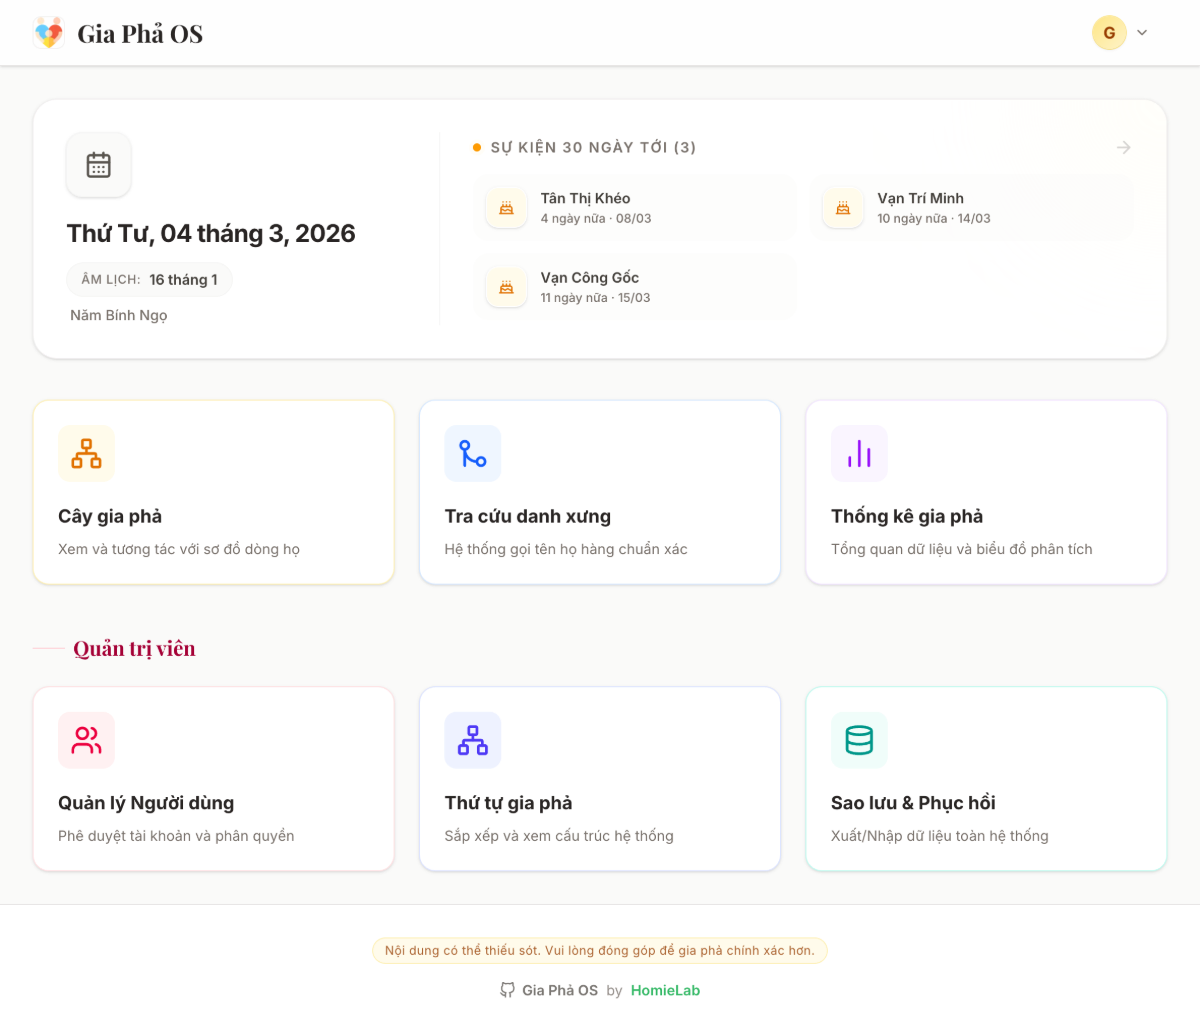Open Thứ tự gia phả card
The height and width of the screenshot is (1033, 1200).
coord(599,778)
